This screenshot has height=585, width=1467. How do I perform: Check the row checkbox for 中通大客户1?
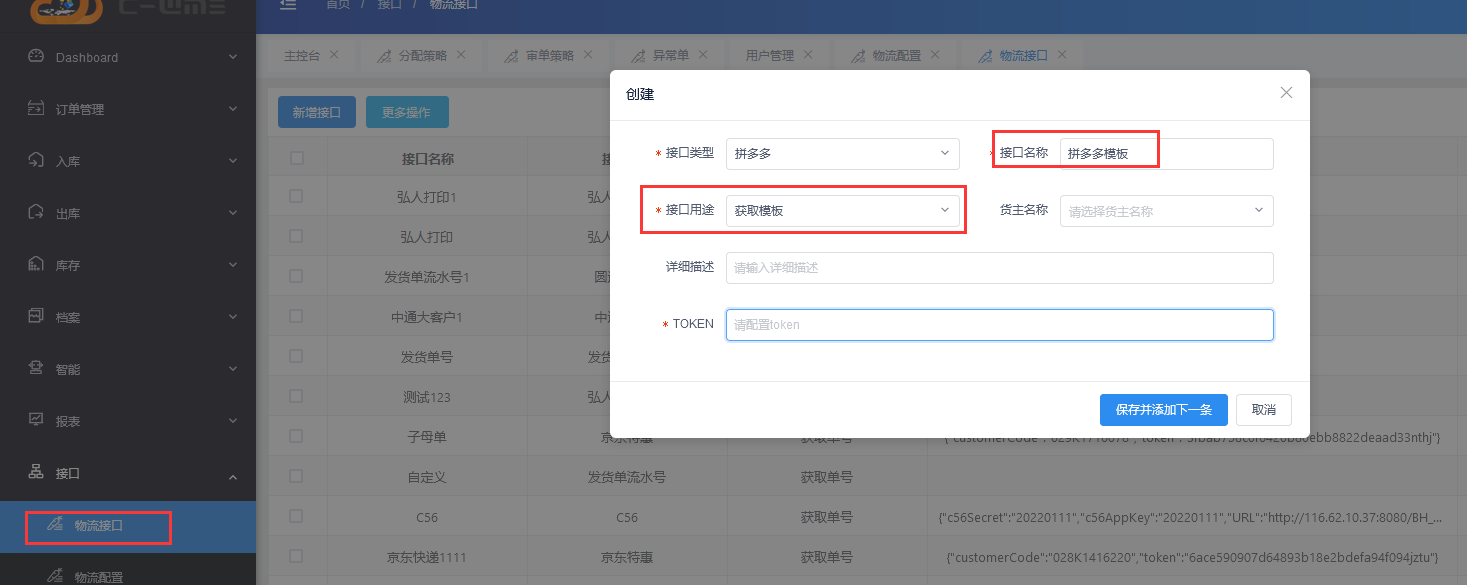click(296, 317)
